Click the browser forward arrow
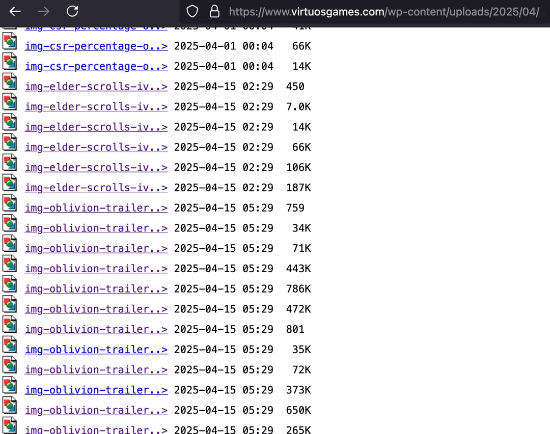This screenshot has width=550, height=434. coord(43,12)
